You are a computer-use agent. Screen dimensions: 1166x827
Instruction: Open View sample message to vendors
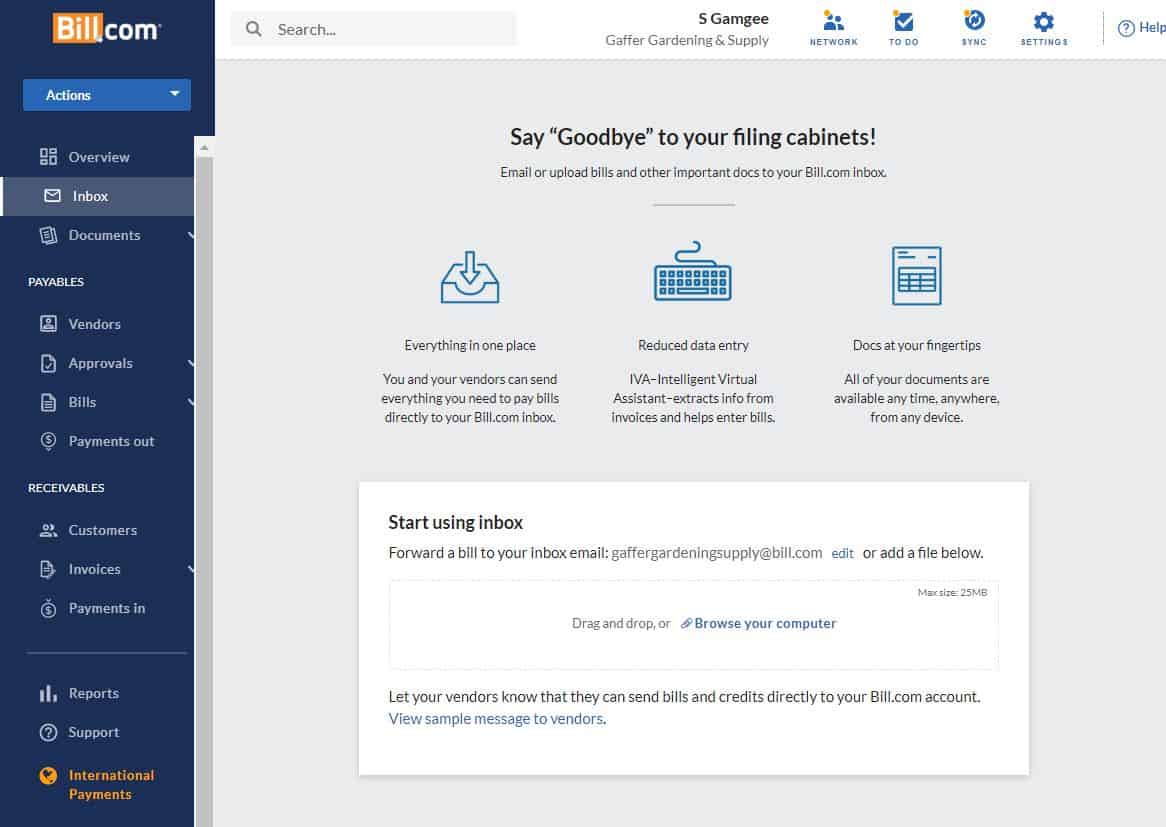[496, 719]
